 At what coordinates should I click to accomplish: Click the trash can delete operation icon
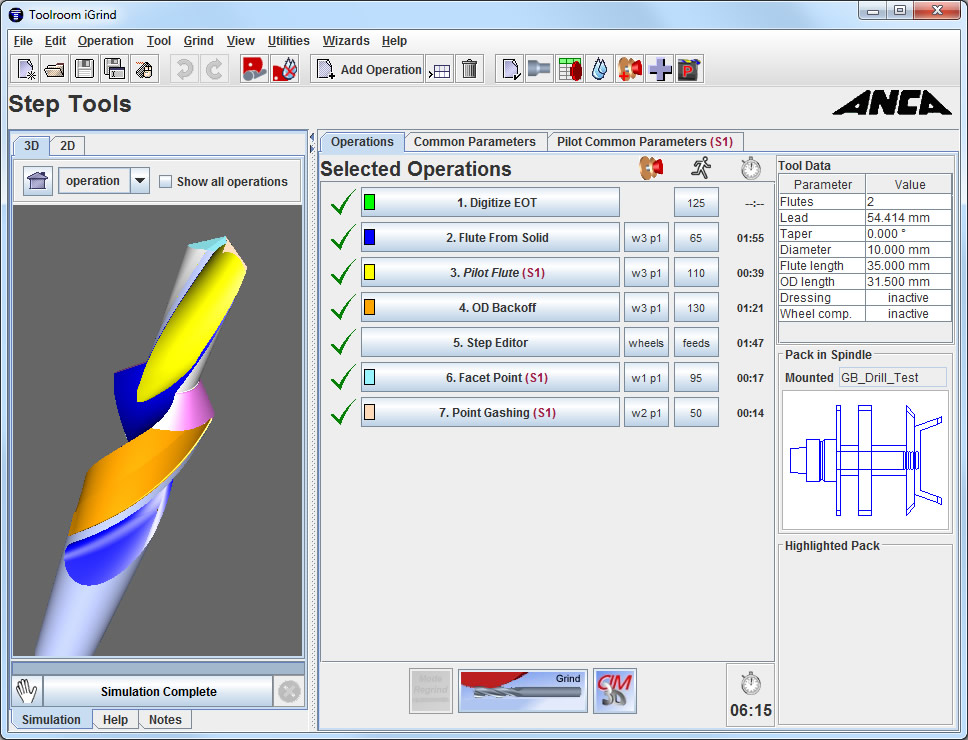tap(469, 69)
